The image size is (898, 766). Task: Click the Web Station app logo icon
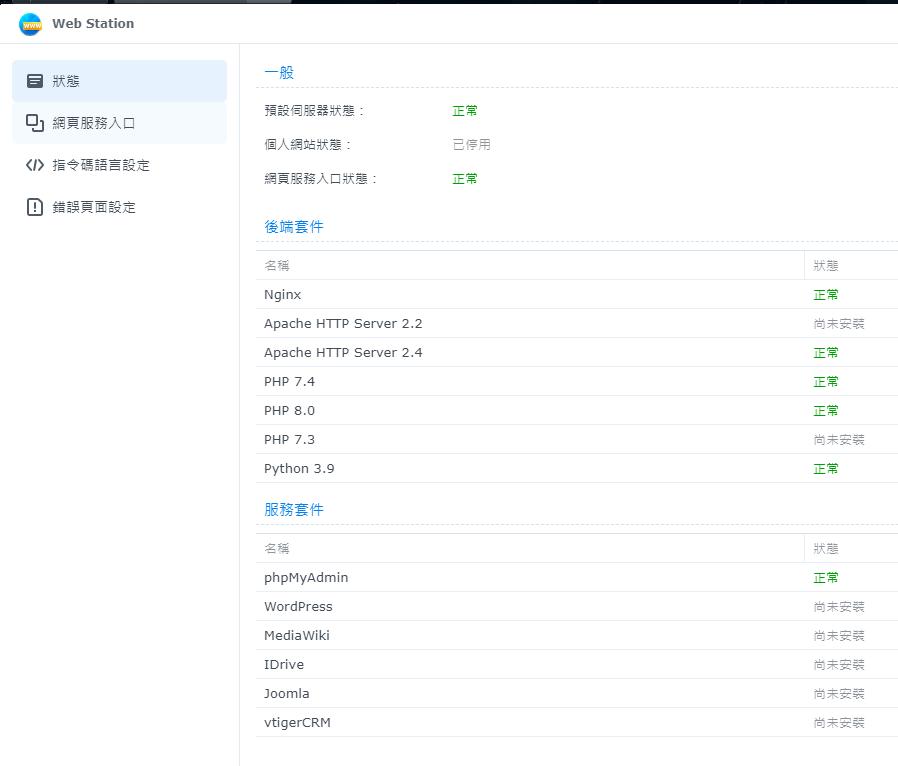coord(30,24)
